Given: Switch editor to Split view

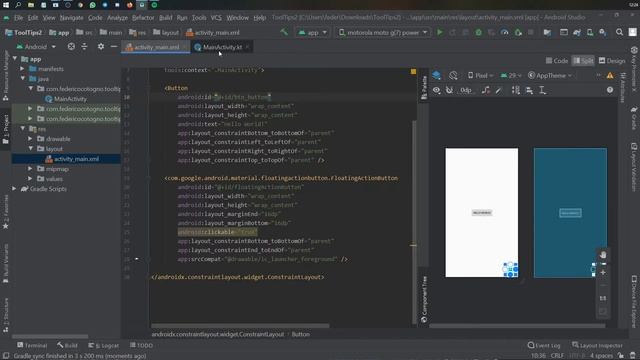Looking at the screenshot, I should click(583, 61).
